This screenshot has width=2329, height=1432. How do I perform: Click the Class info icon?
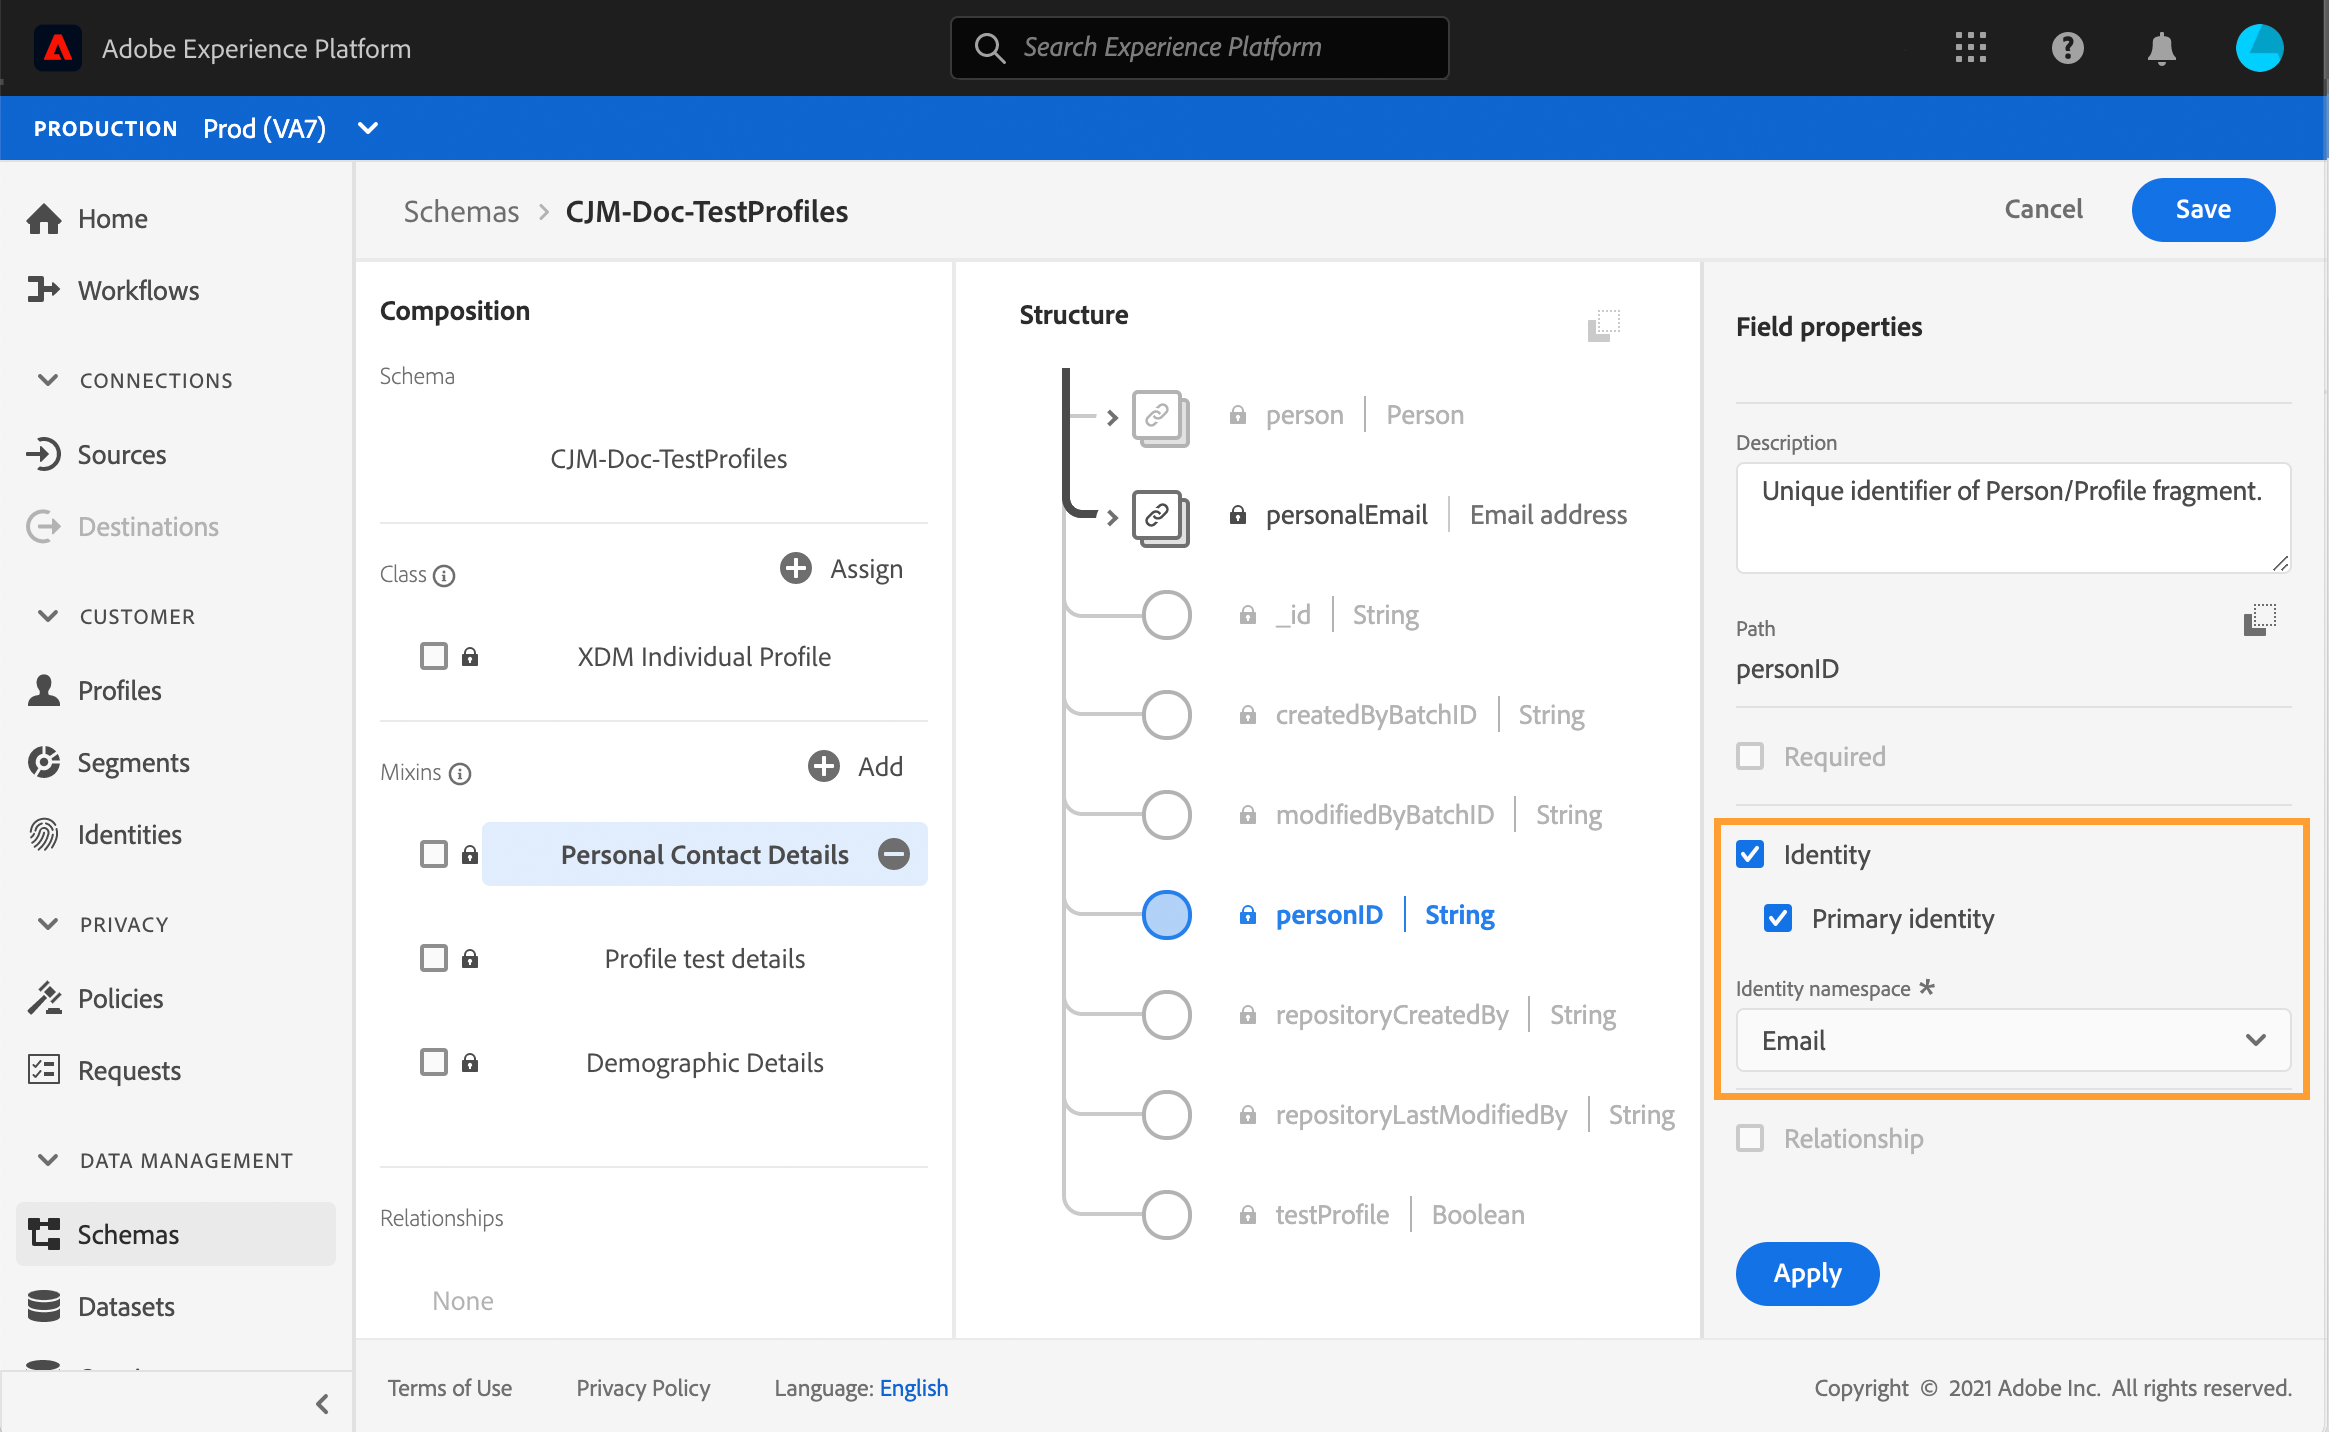tap(445, 576)
